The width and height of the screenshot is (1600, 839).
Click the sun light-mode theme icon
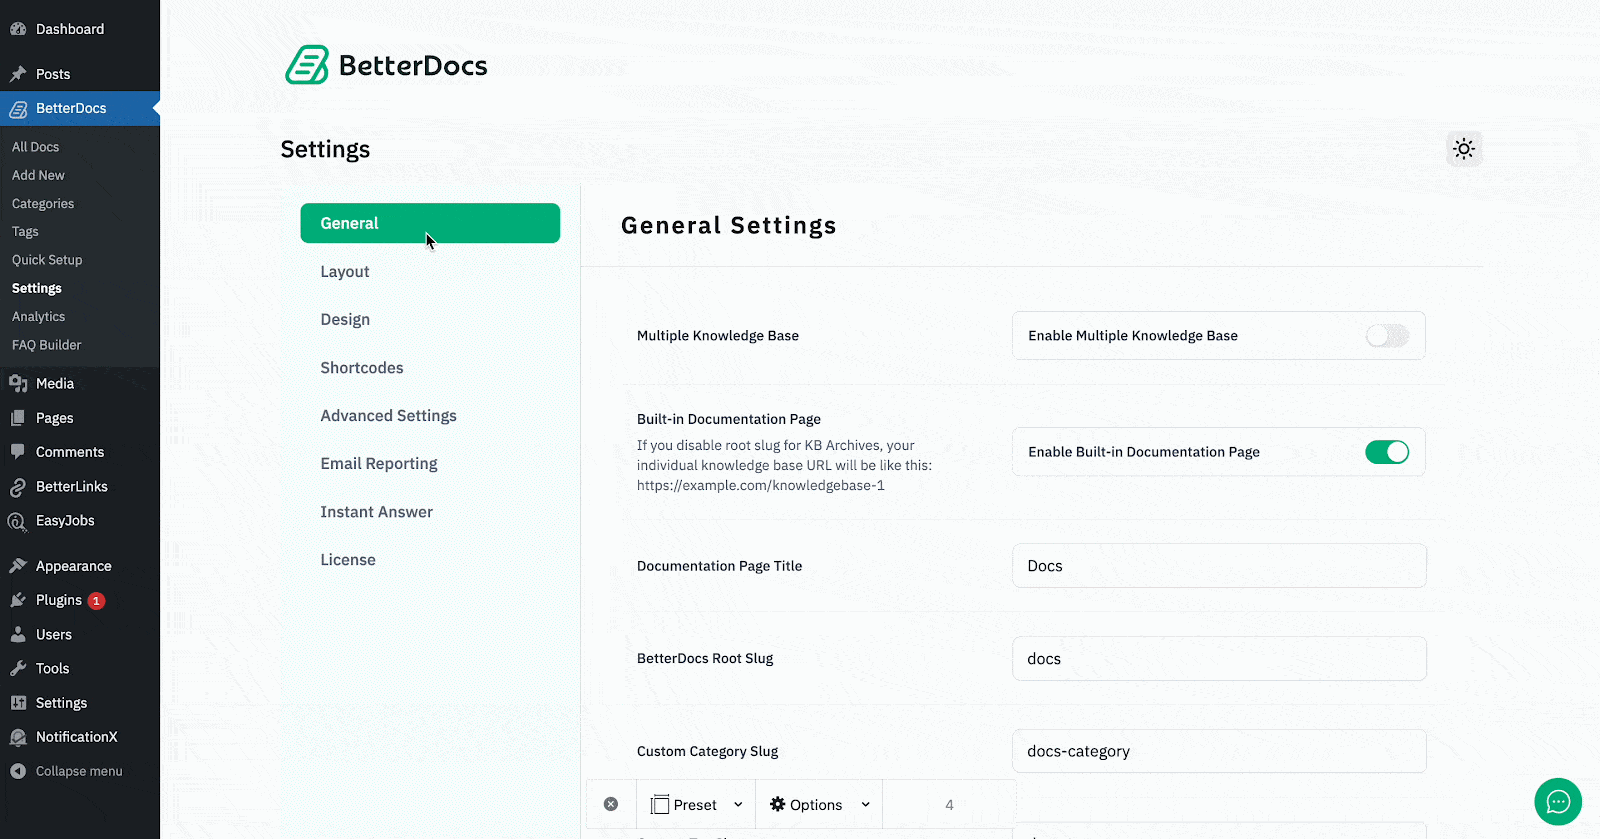tap(1464, 149)
